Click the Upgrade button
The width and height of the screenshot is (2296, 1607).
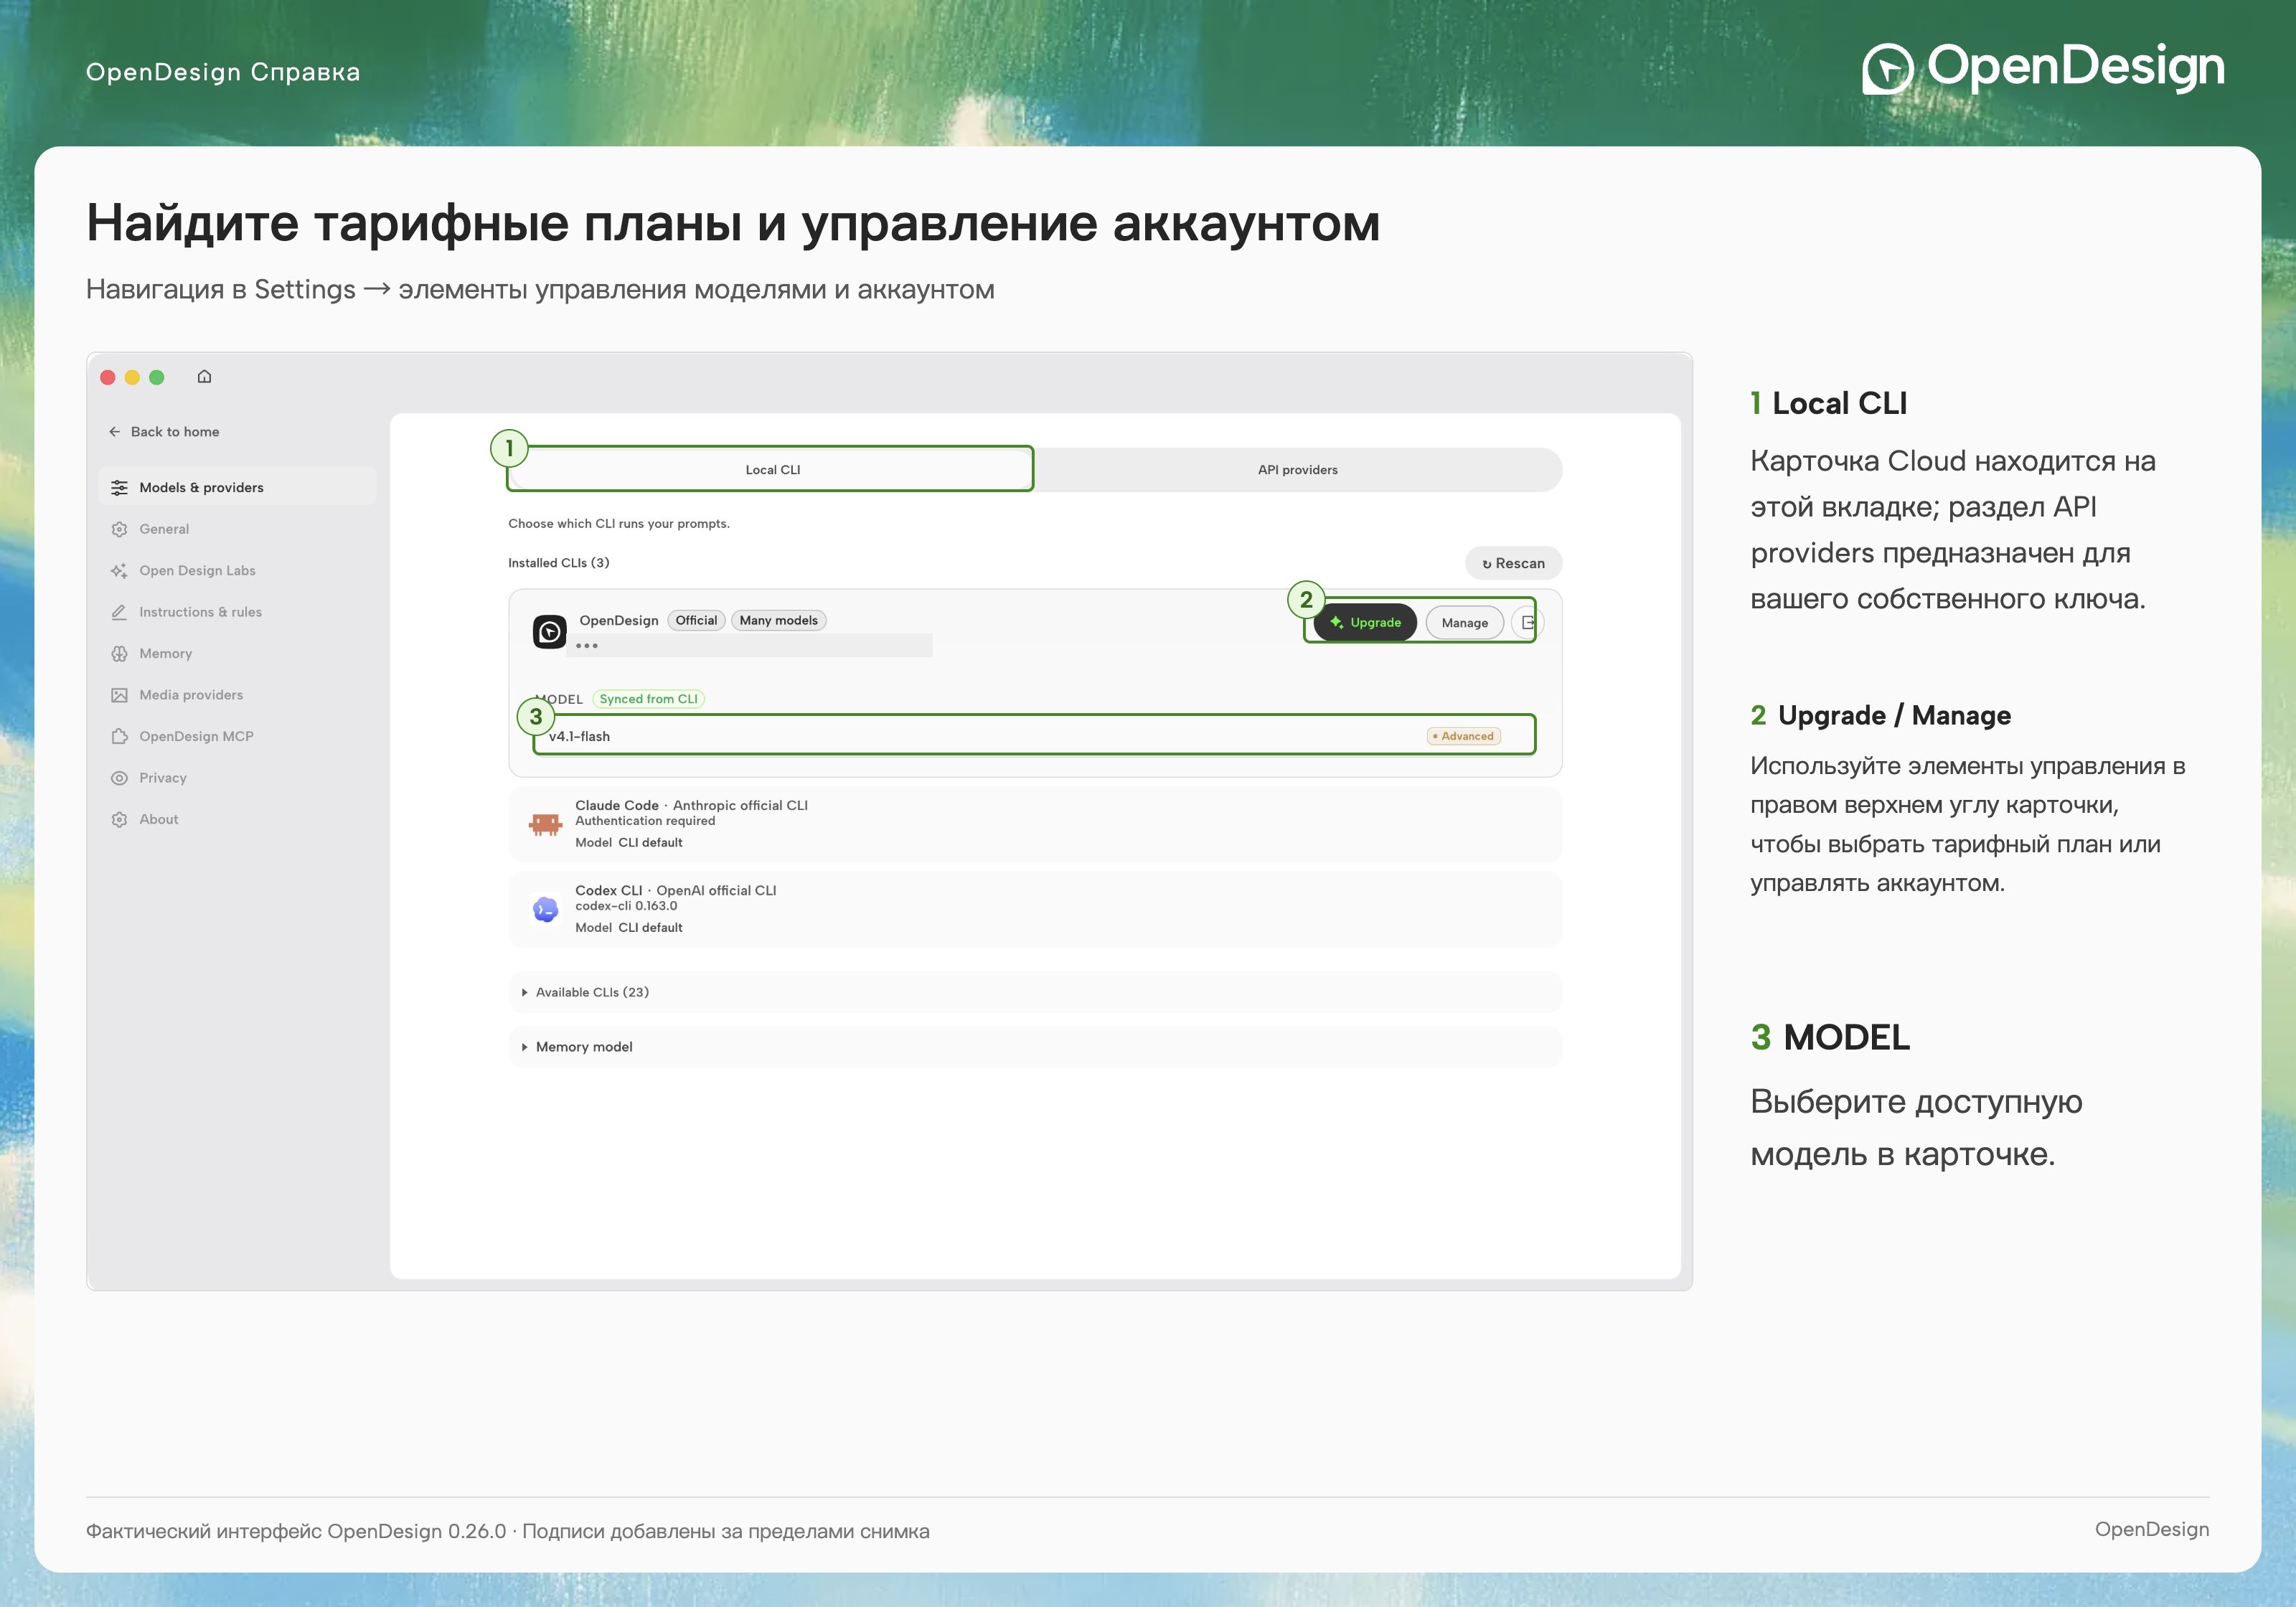(1365, 623)
